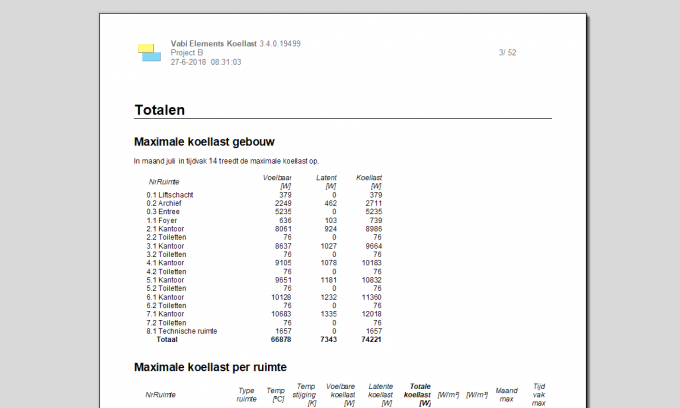This screenshot has height=408, width=680.
Task: Click the 'Totalen' heading
Action: click(160, 110)
